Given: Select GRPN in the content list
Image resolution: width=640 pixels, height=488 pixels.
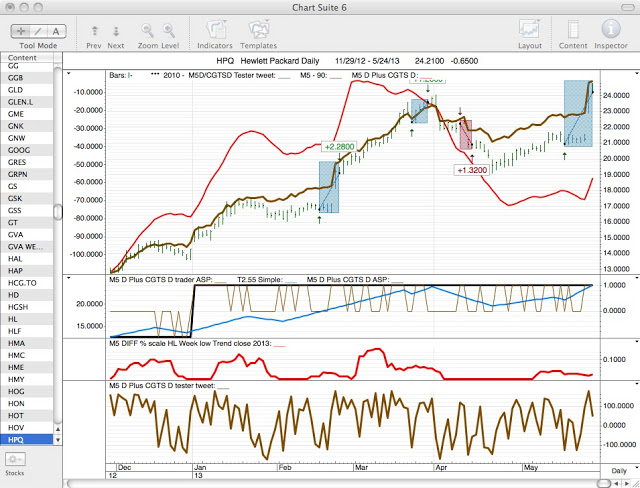Looking at the screenshot, I should pos(27,174).
